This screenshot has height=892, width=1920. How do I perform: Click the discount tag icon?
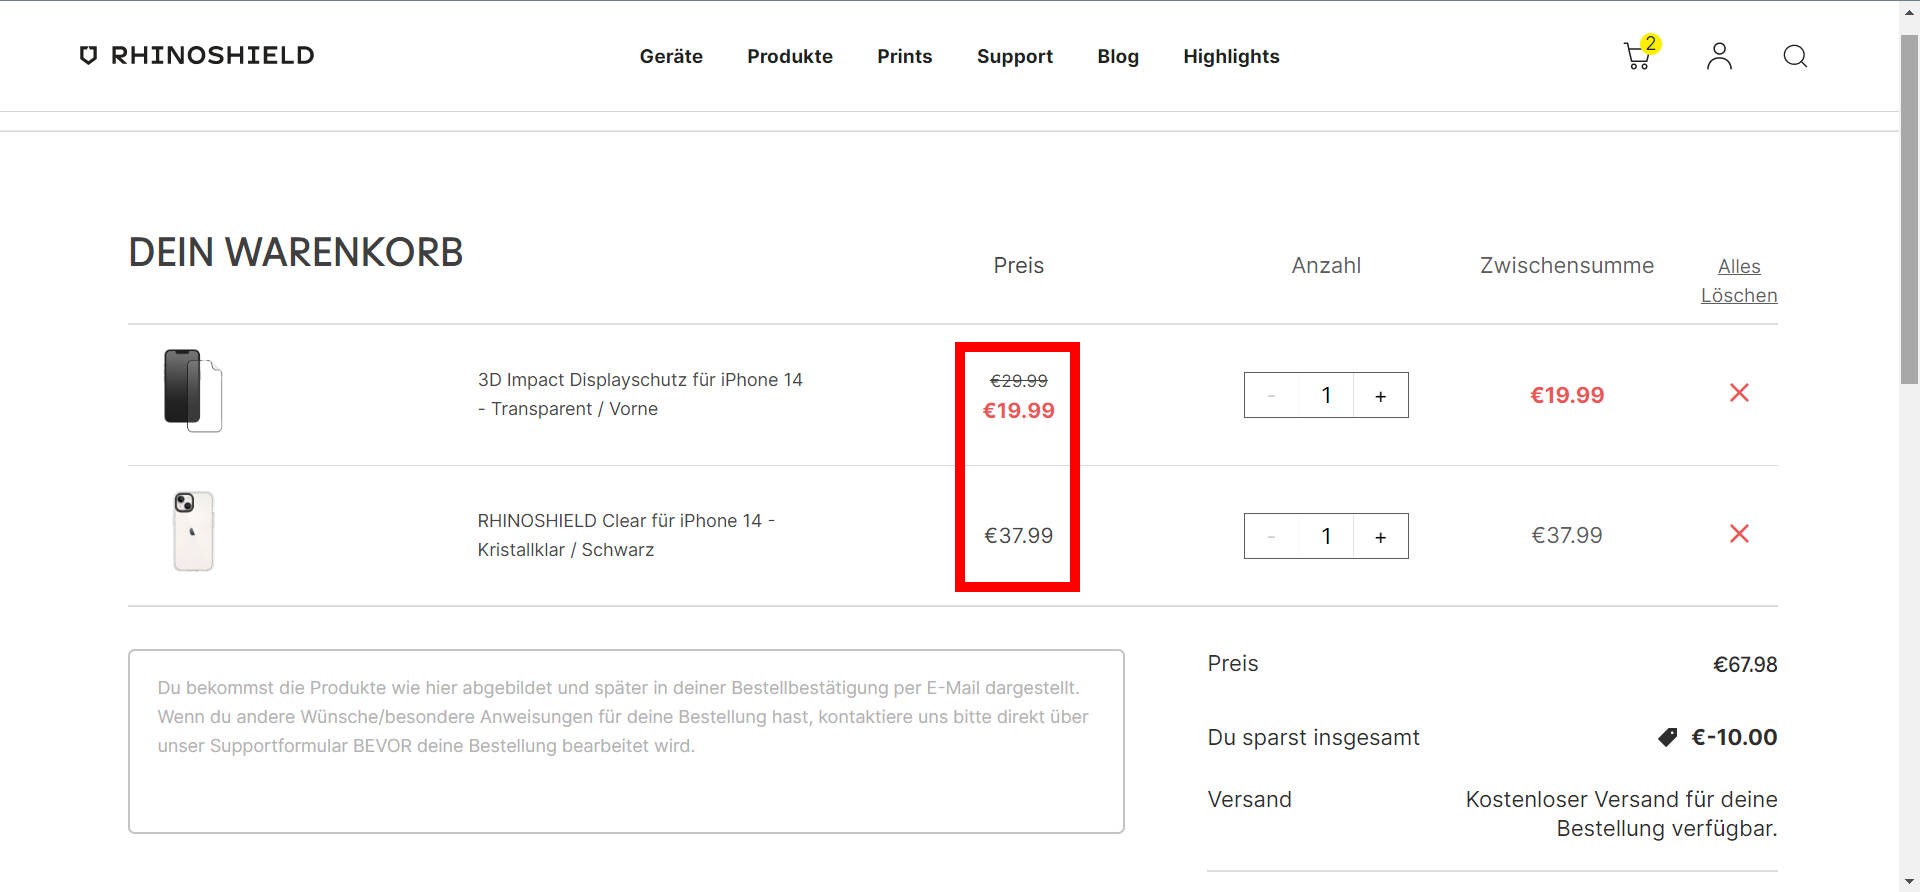1667,738
